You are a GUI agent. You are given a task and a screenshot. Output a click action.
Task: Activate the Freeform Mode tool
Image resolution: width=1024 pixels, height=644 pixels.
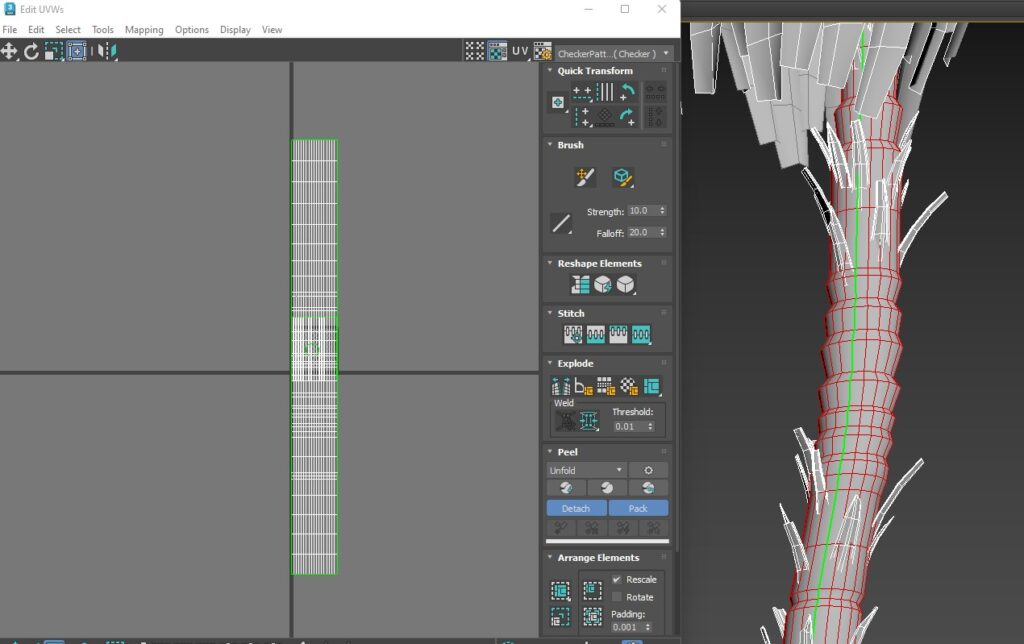pyautogui.click(x=76, y=51)
